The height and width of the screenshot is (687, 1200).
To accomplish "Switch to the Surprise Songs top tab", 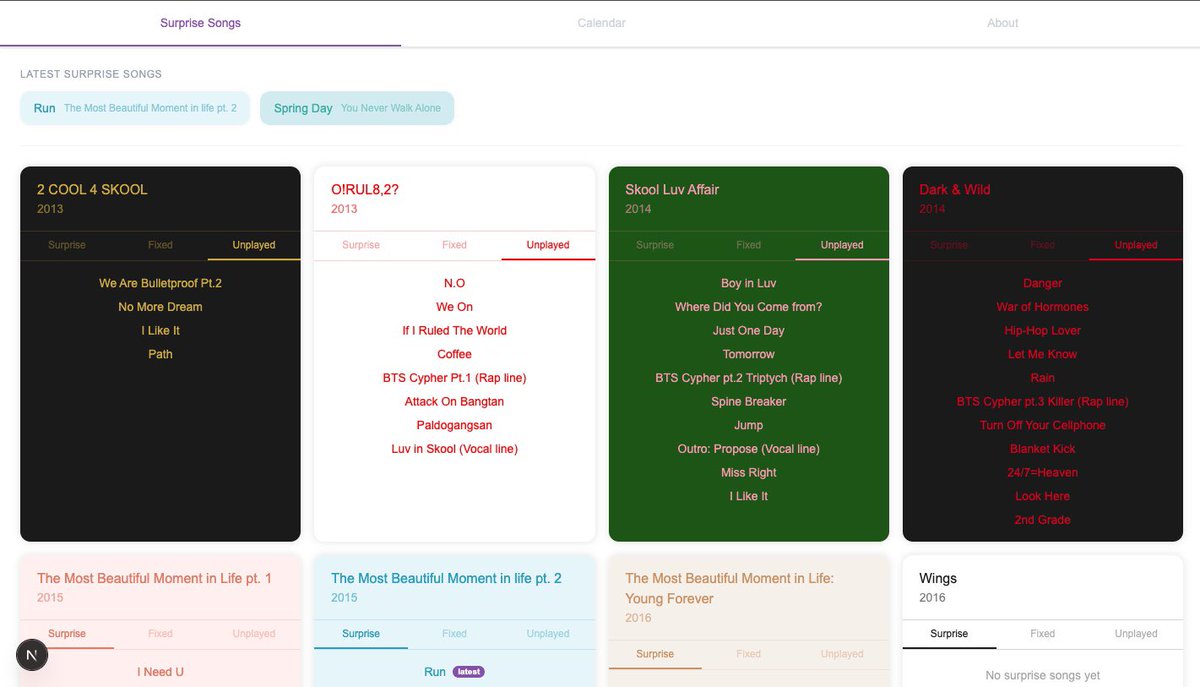I will point(200,23).
